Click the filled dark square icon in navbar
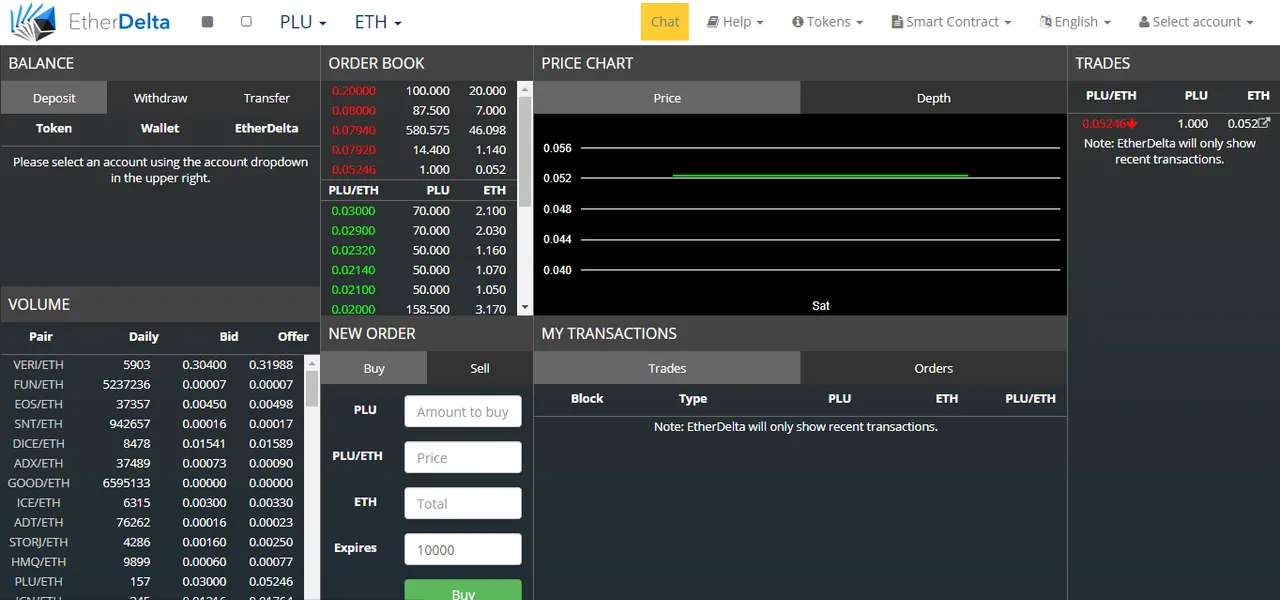This screenshot has width=1280, height=600. tap(207, 21)
